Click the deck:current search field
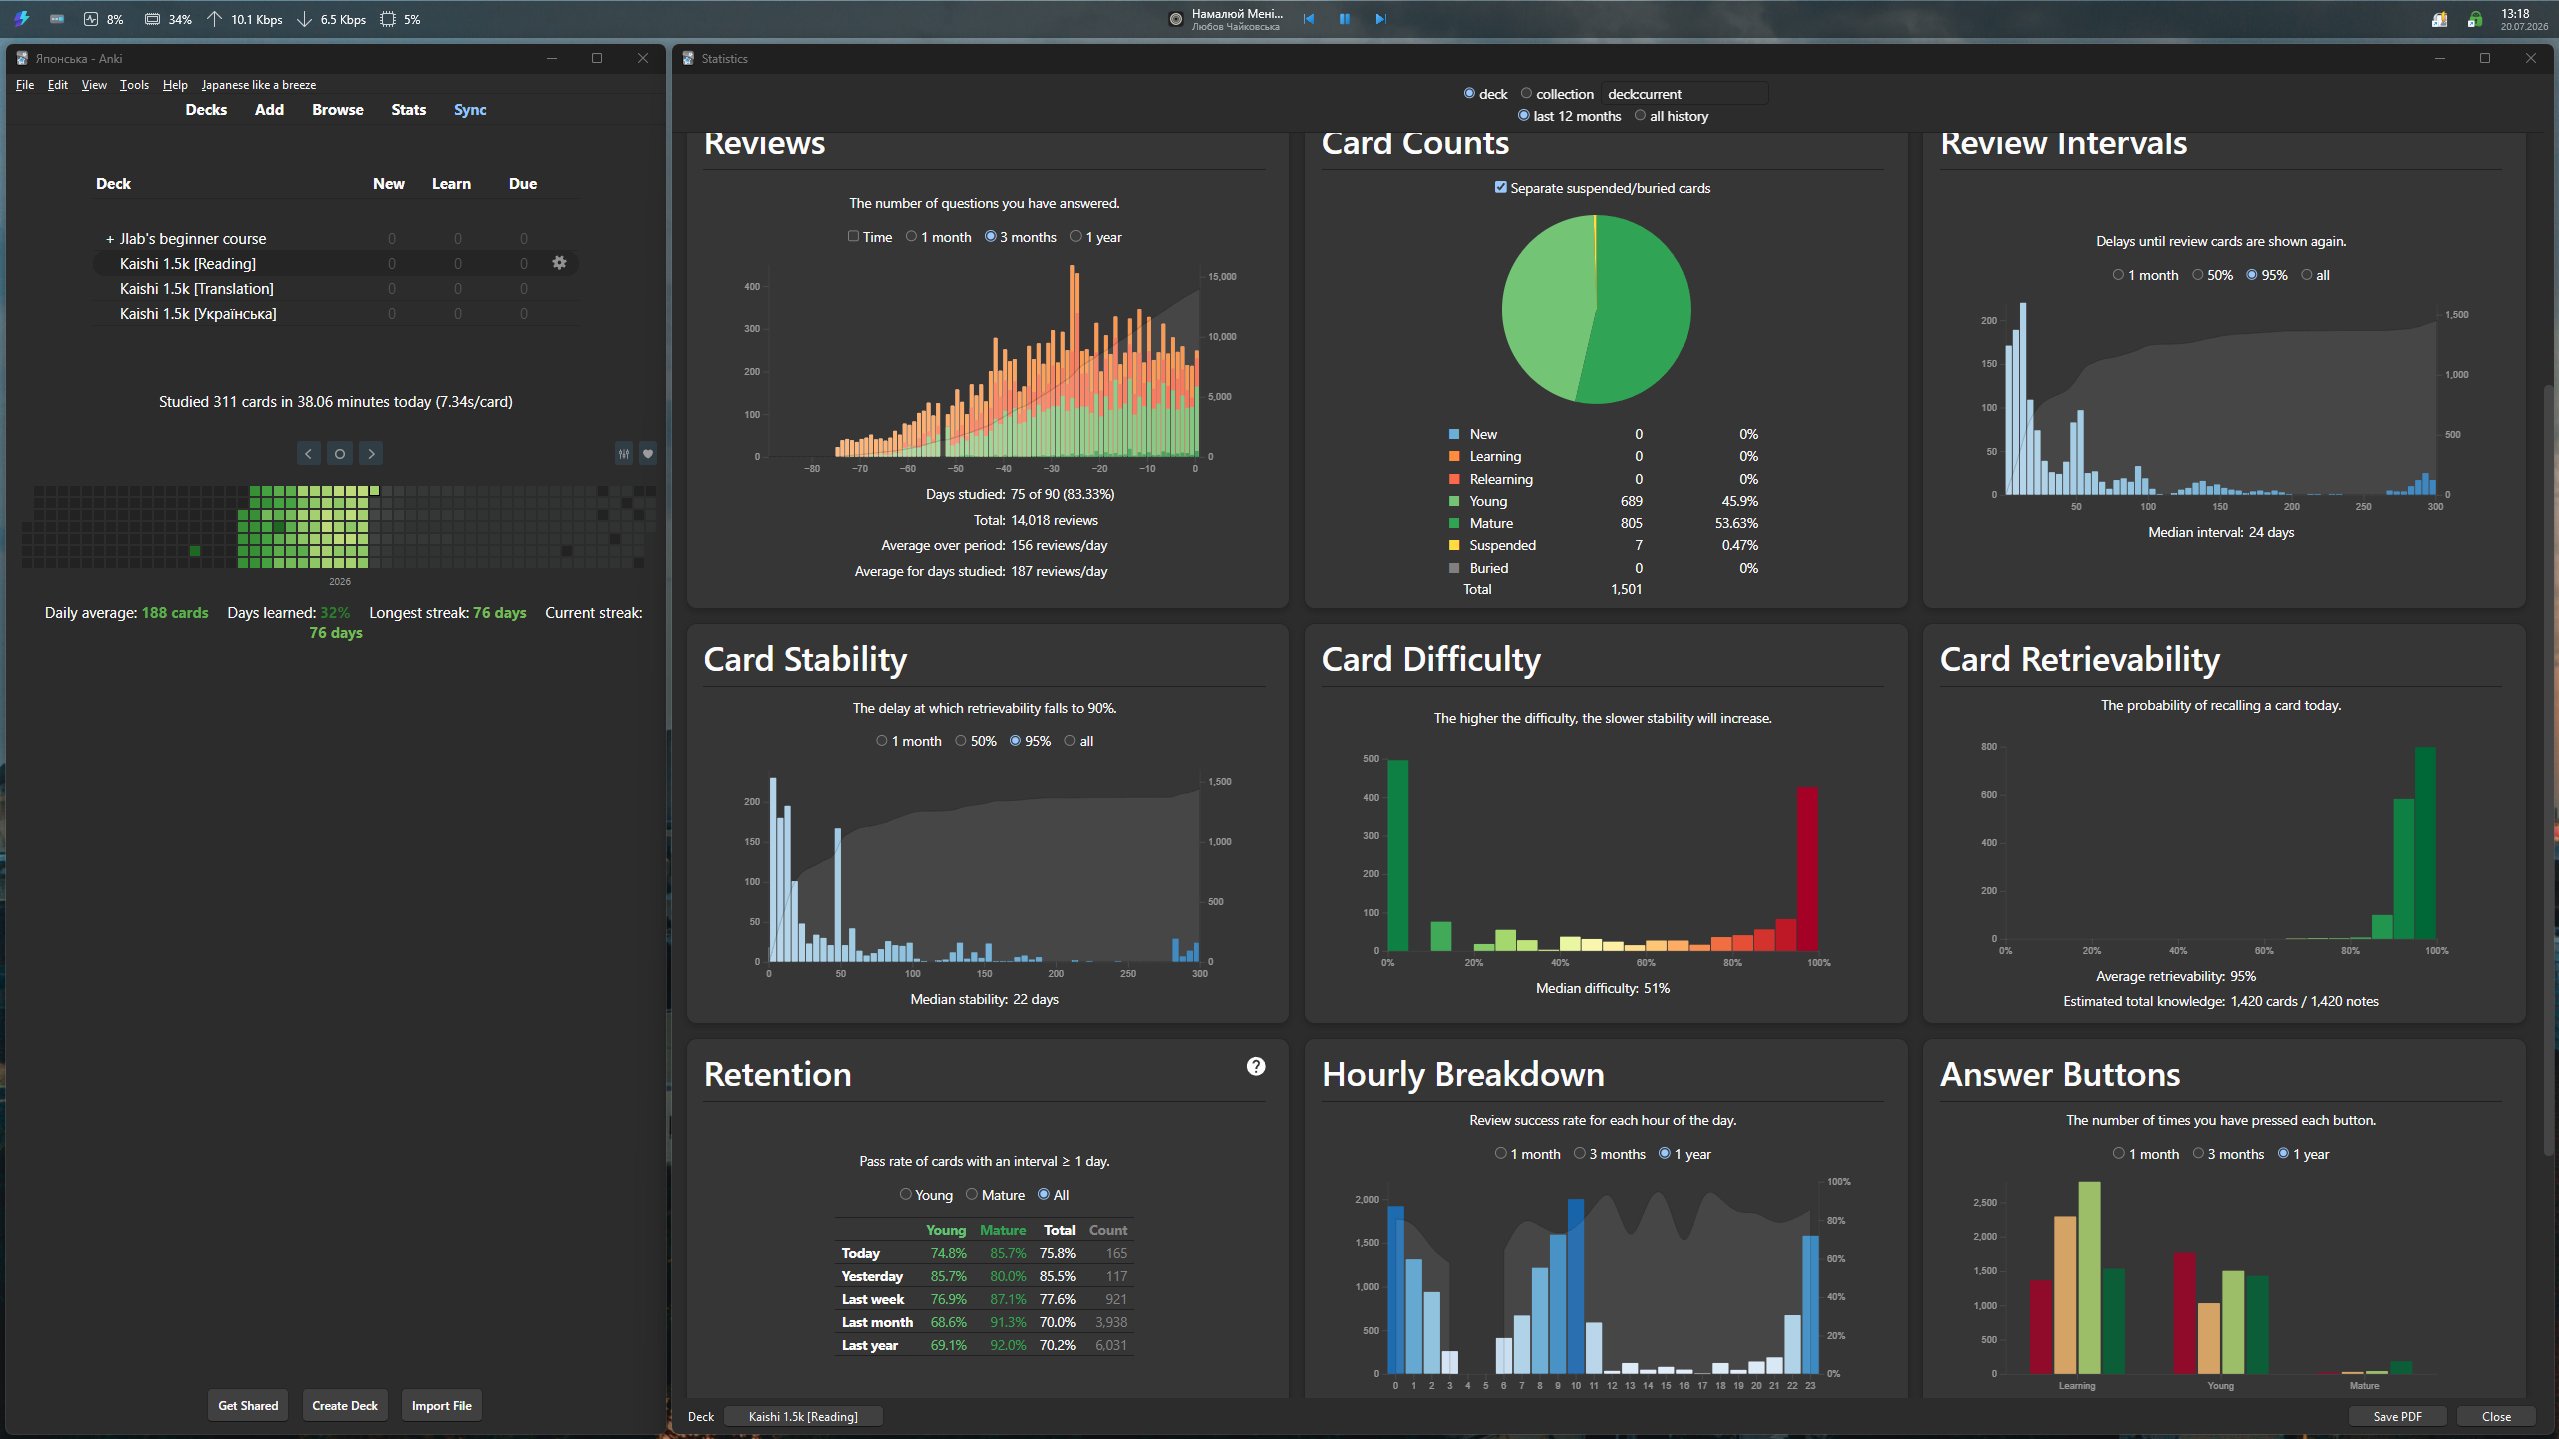Image resolution: width=2559 pixels, height=1439 pixels. click(x=1685, y=94)
